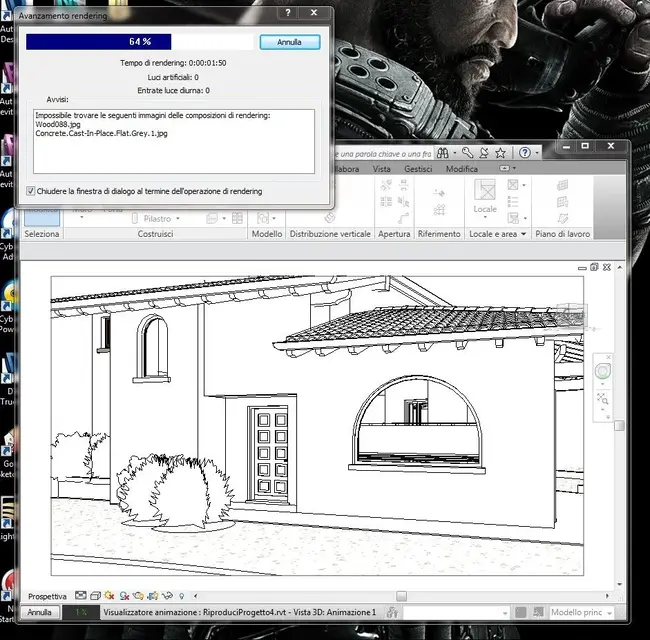
Task: Click the Set work plane icon
Action: [x=562, y=185]
